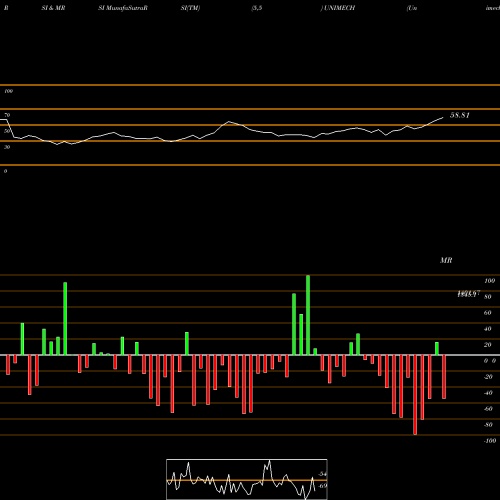Click the 60 label on the MR axis
This screenshot has width=500, height=500.
click(488, 313)
